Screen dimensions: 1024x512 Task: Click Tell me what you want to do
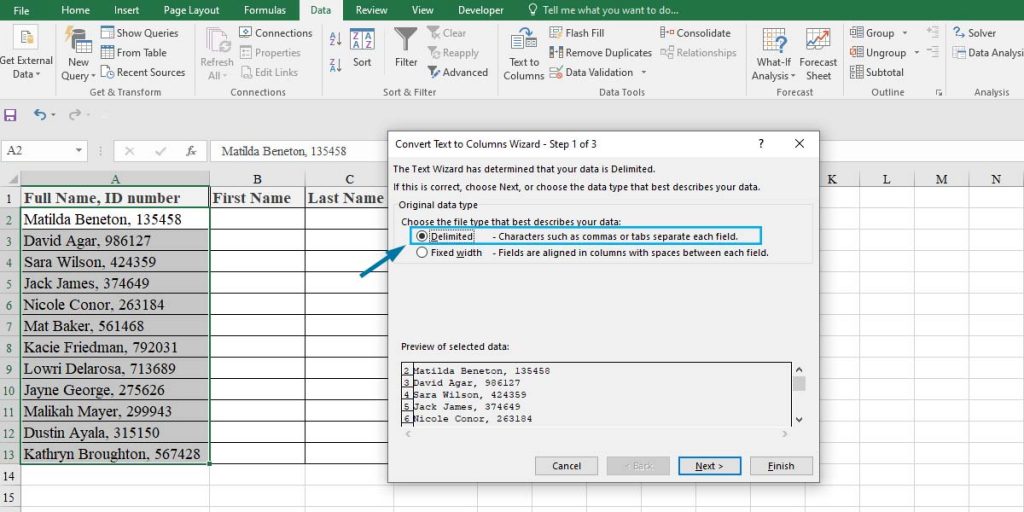(602, 10)
